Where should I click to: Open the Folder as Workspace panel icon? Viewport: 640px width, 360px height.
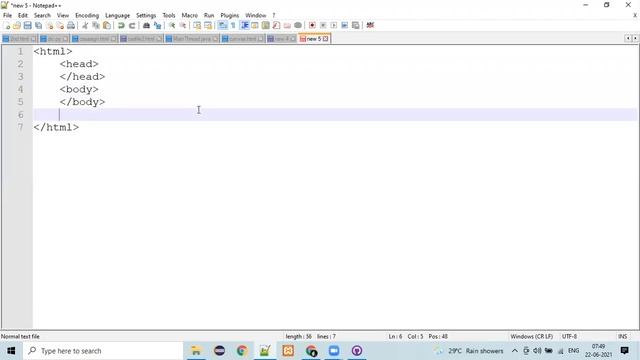pos(287,25)
